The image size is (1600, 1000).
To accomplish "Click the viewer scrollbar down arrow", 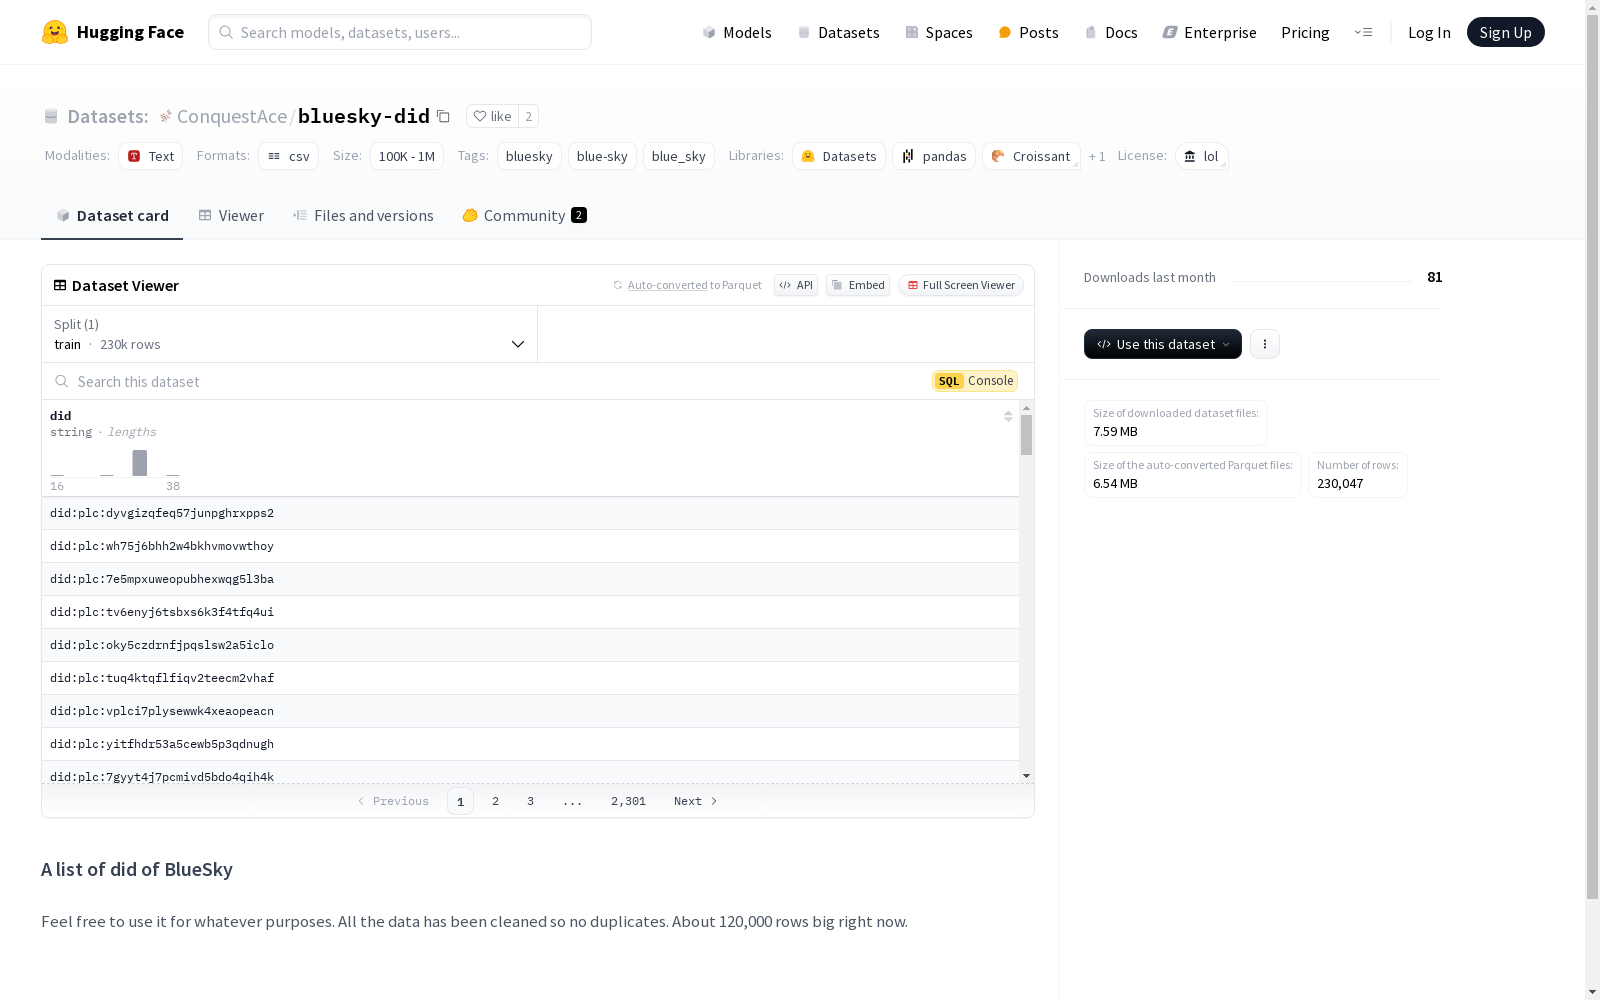I will [1026, 776].
